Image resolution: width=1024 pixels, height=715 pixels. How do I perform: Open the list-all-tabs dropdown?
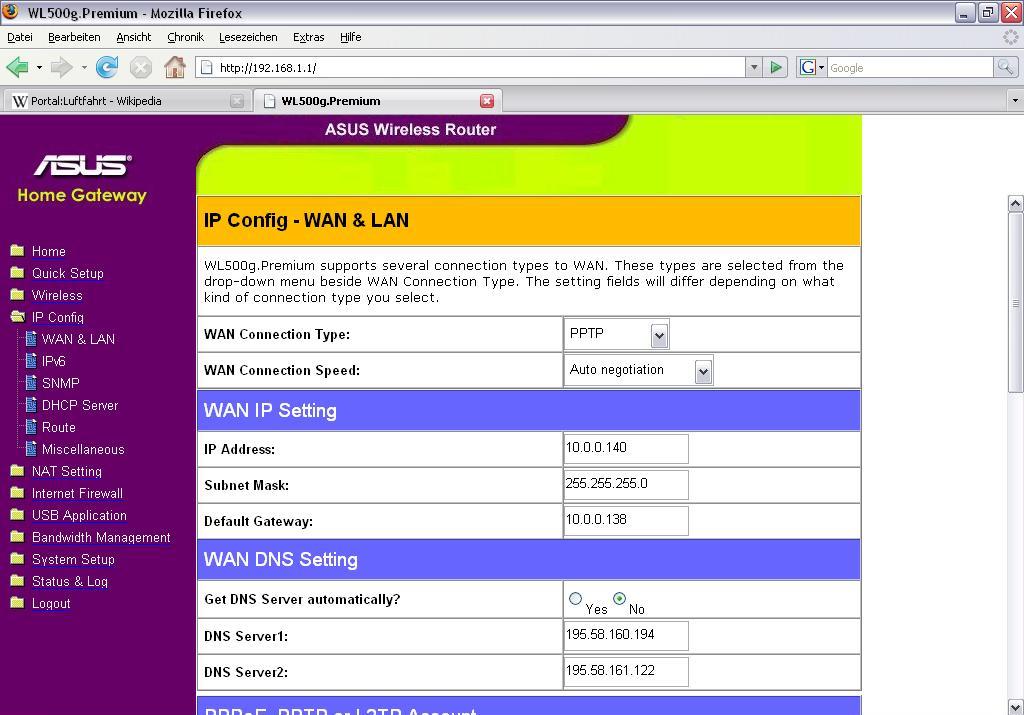(1015, 101)
